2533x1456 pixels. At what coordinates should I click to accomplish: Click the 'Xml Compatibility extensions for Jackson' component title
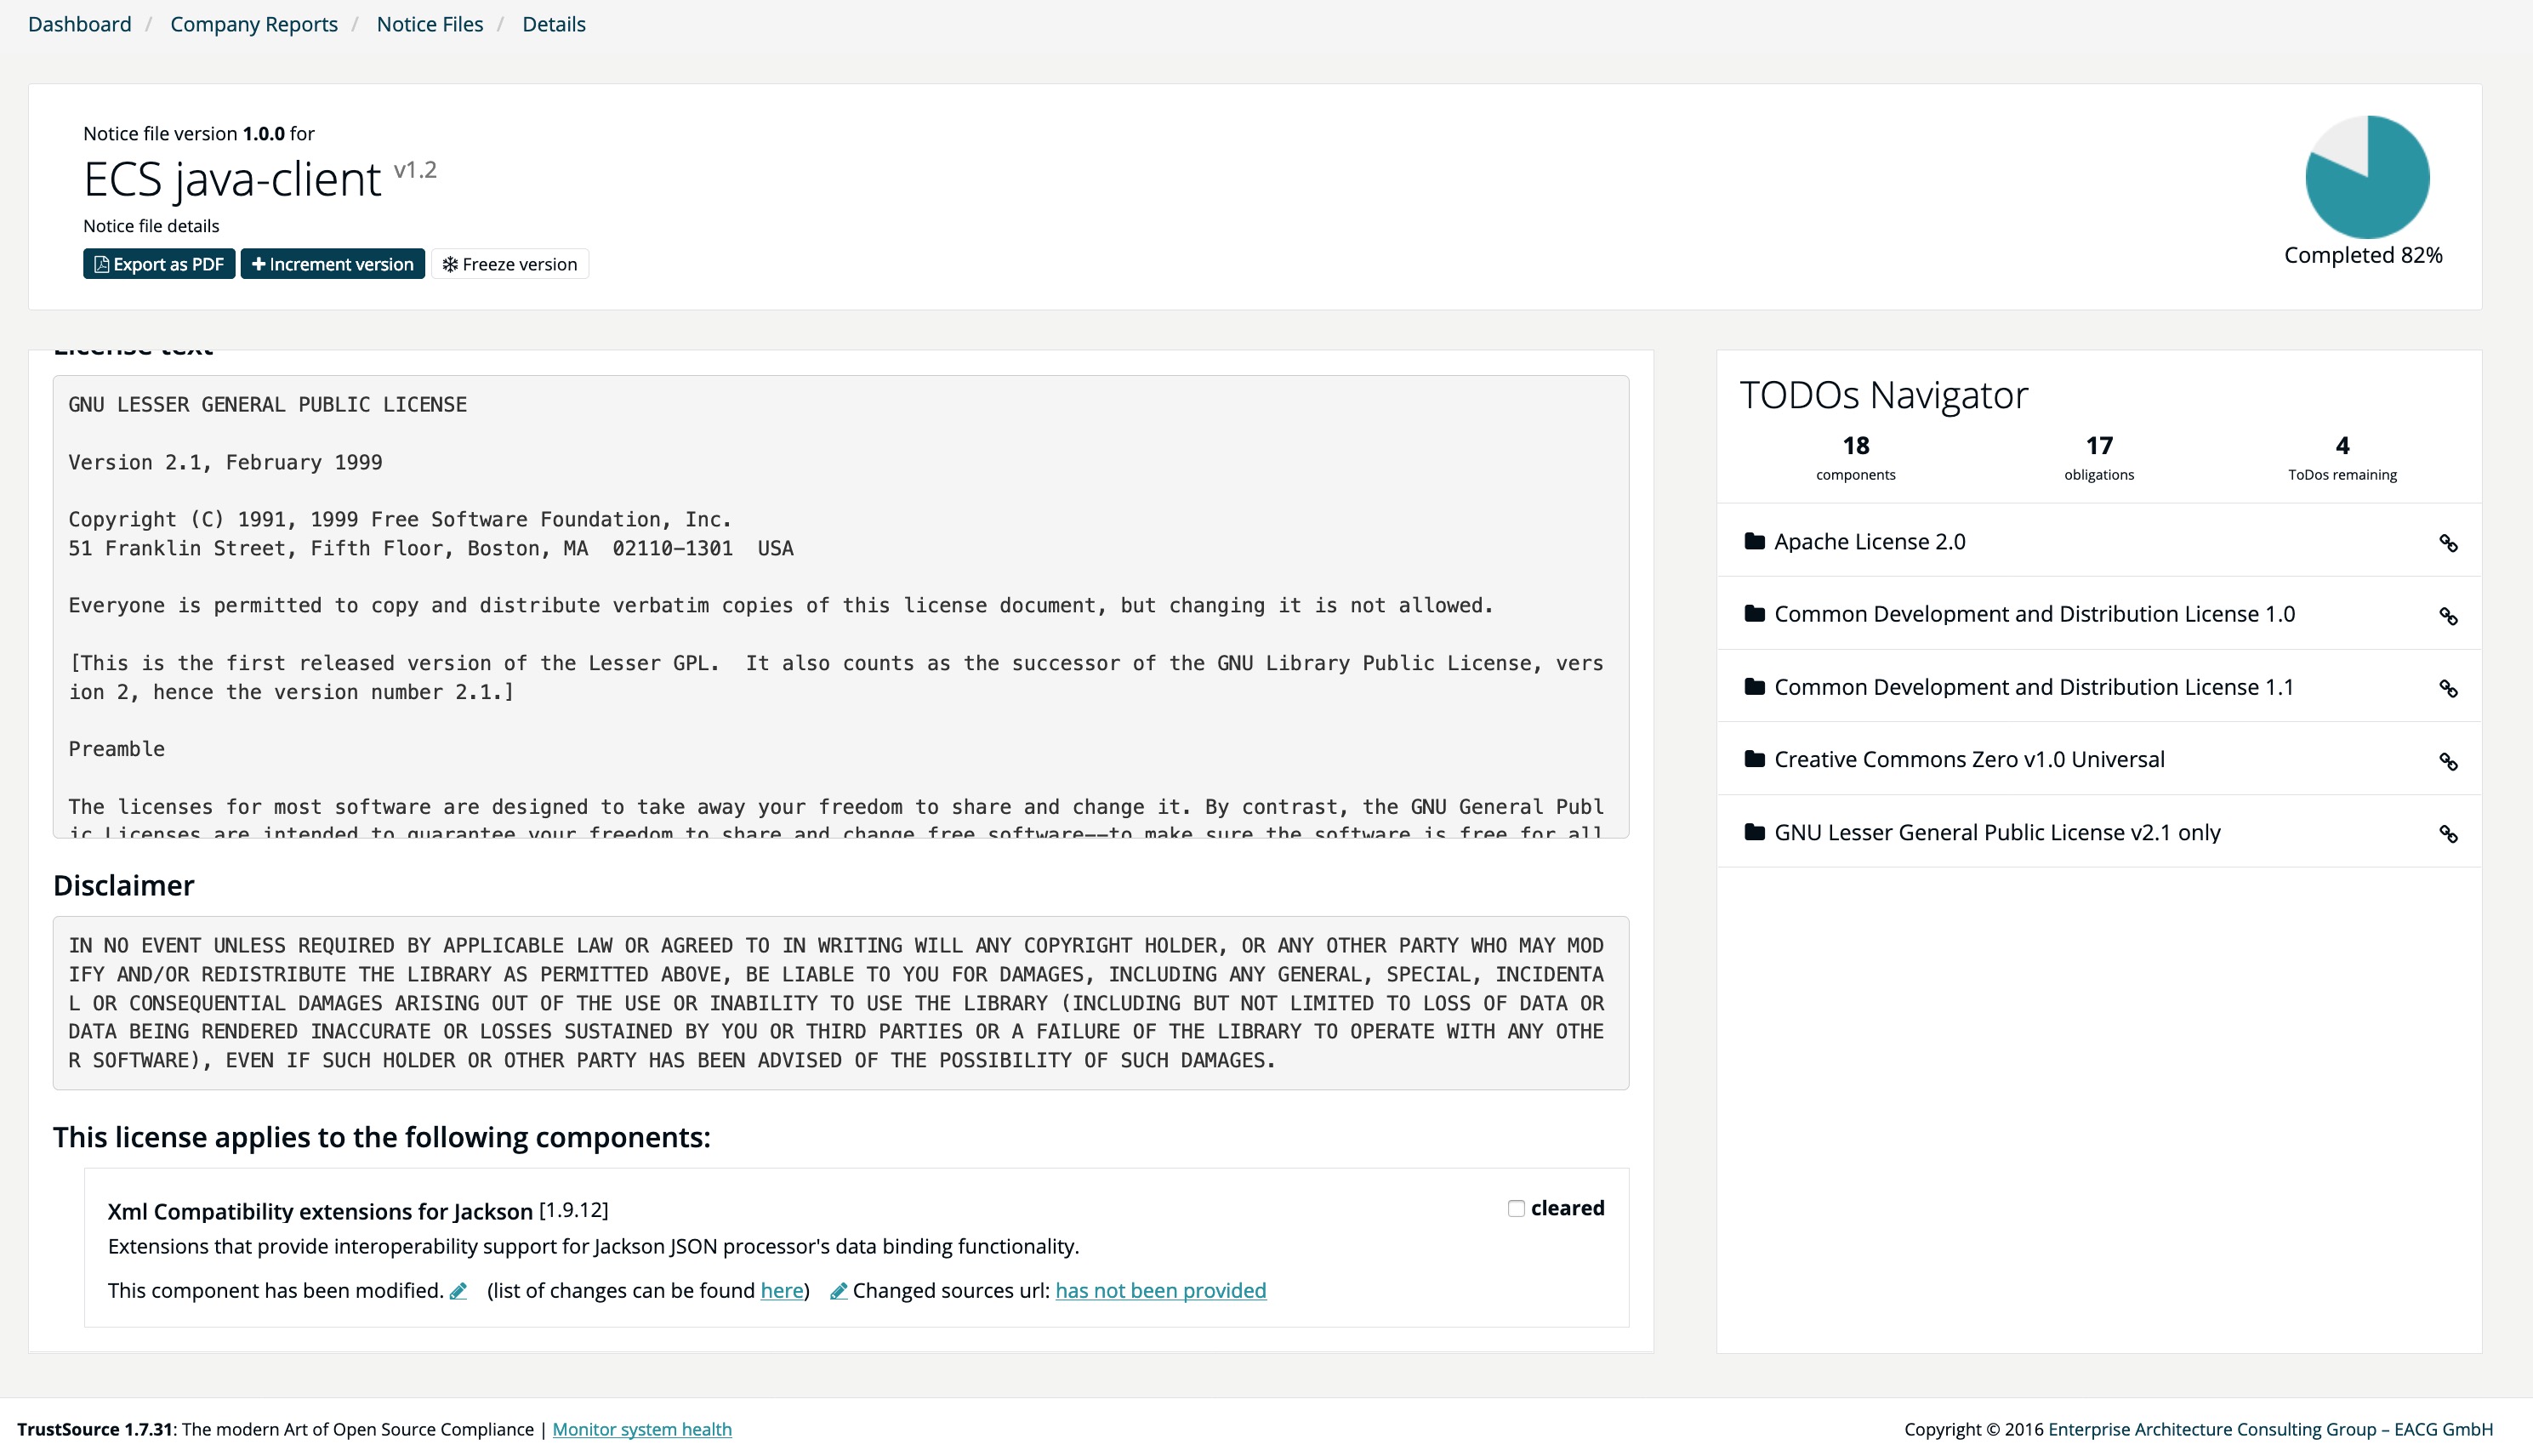point(320,1211)
